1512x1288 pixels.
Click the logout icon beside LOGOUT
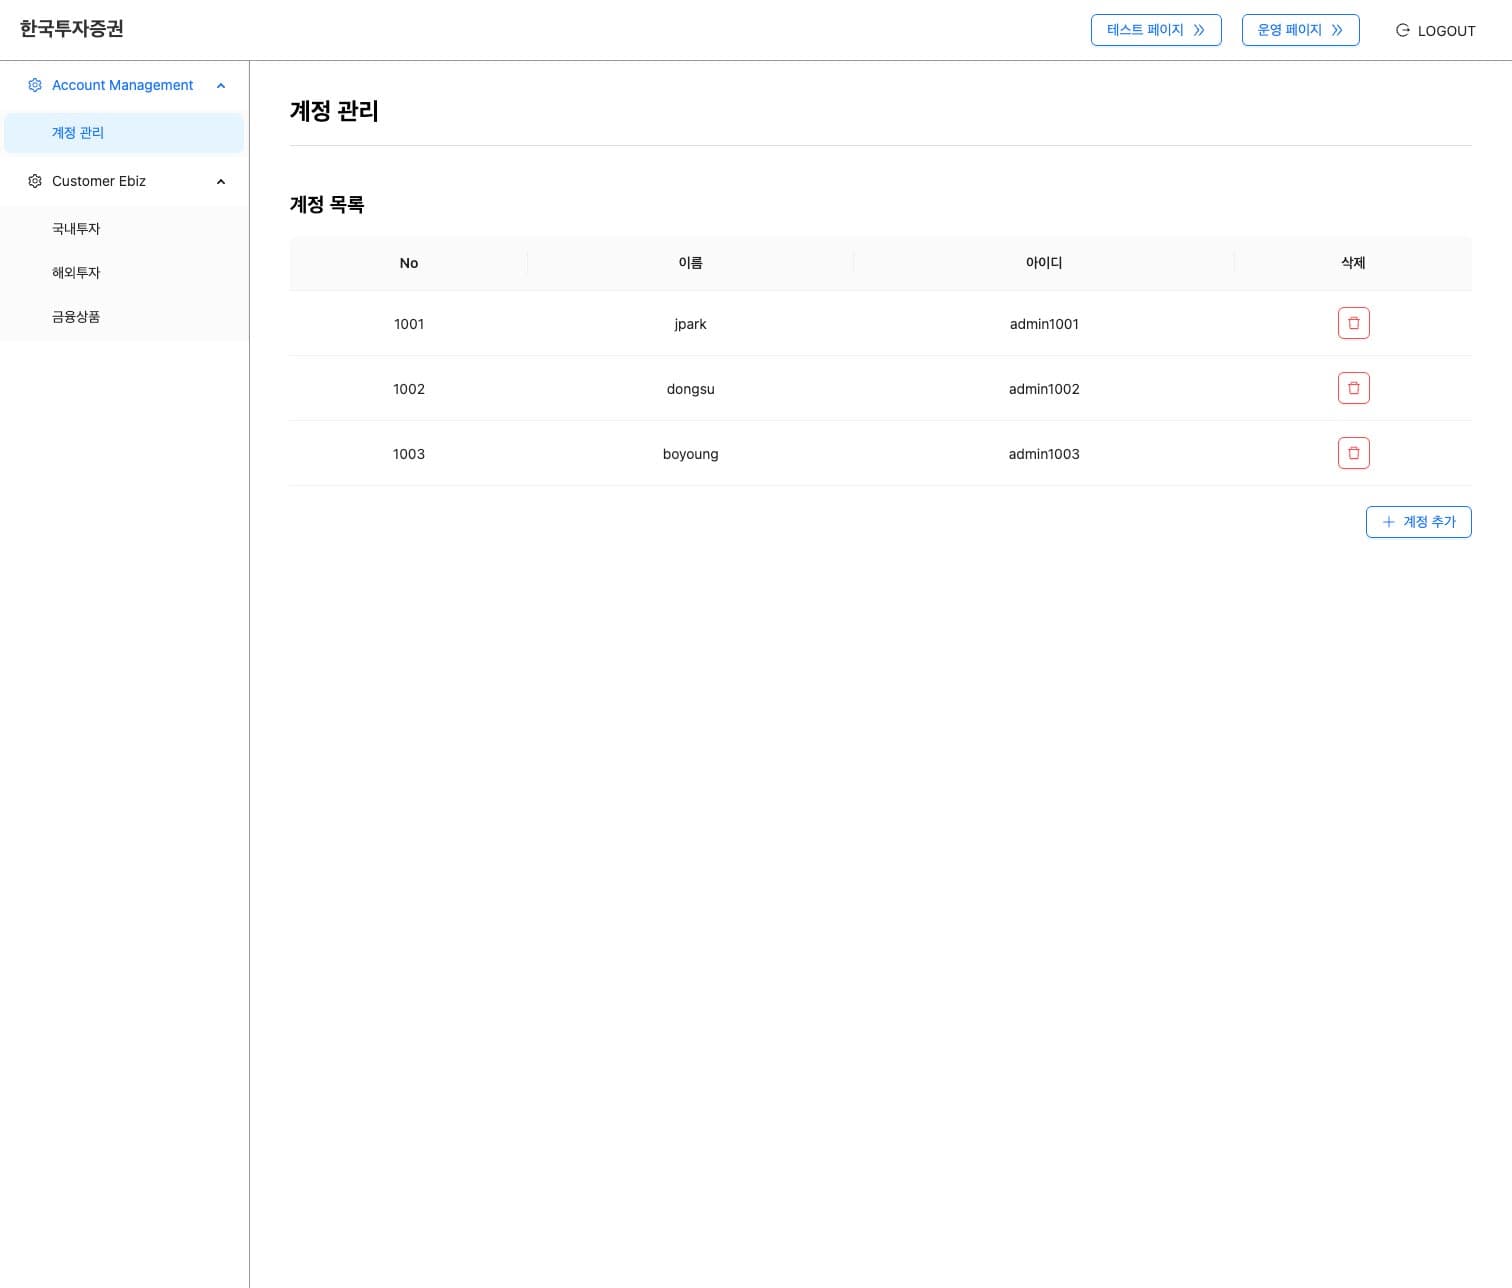[x=1402, y=30]
